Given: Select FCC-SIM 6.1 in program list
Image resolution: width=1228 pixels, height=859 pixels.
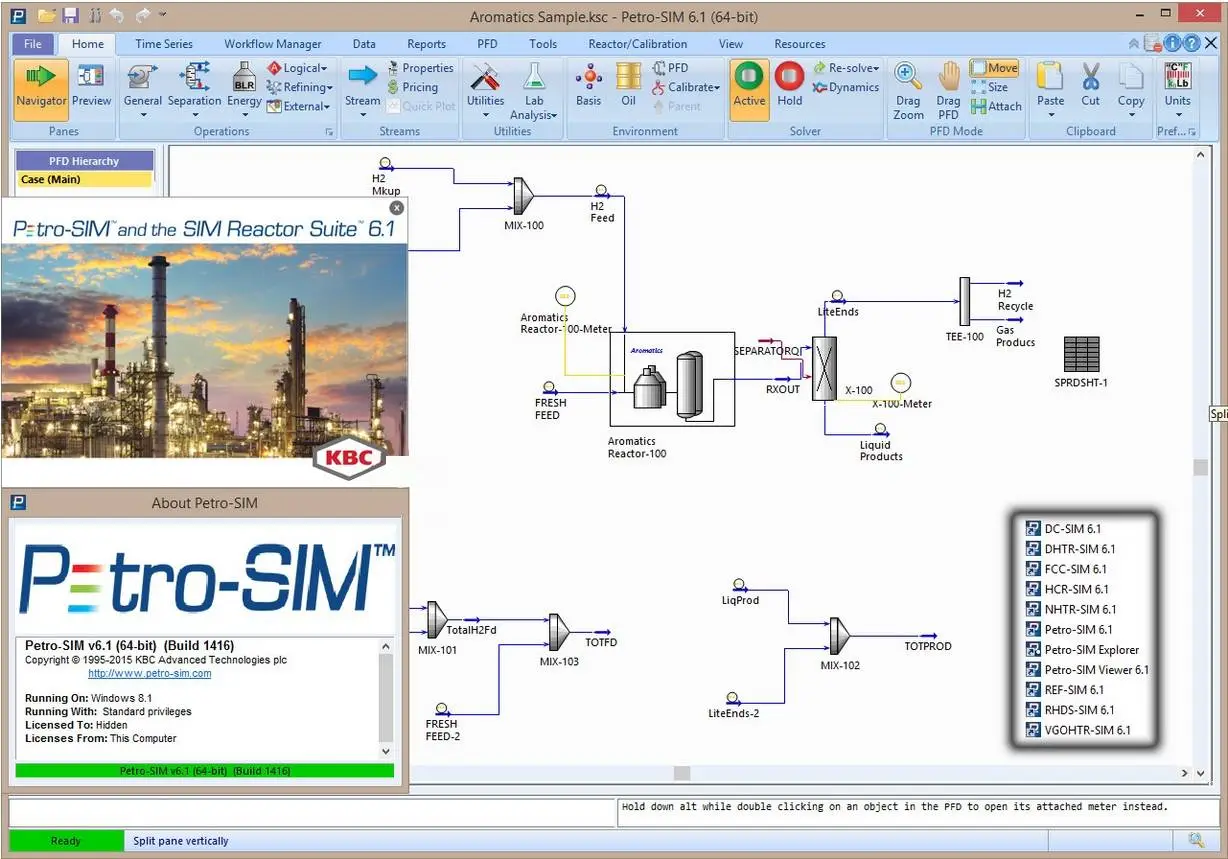Looking at the screenshot, I should tap(1066, 569).
